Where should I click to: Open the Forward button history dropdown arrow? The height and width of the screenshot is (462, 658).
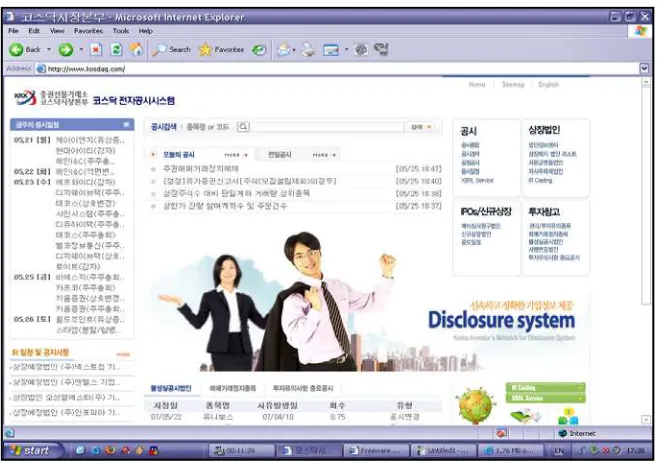(81, 50)
